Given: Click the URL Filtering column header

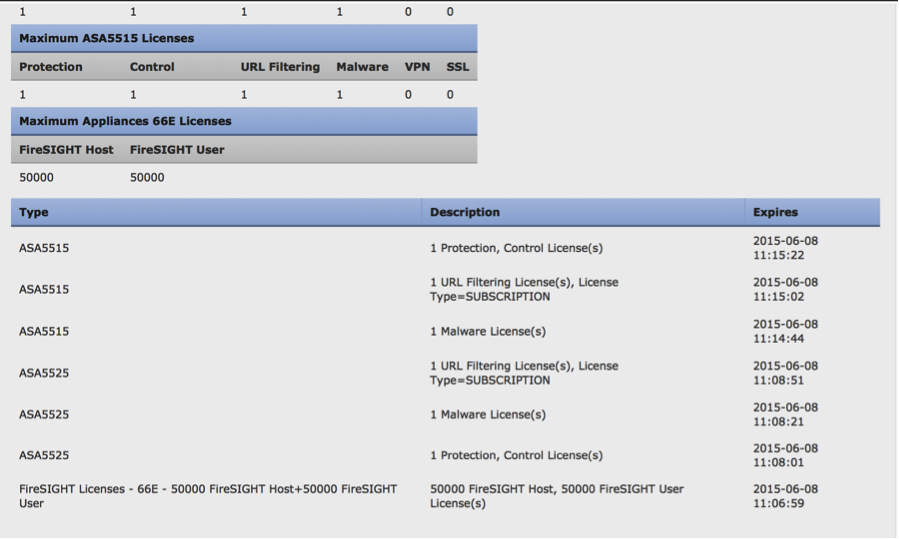Looking at the screenshot, I should coord(280,67).
